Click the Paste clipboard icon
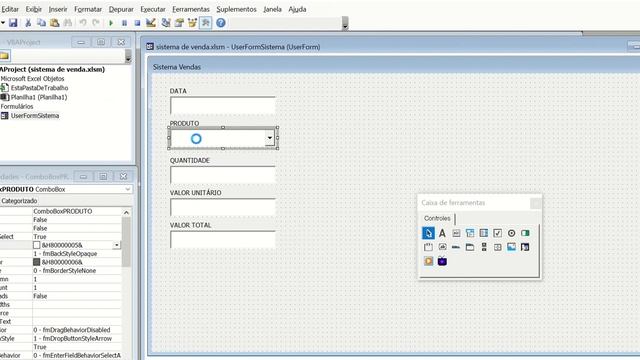The height and width of the screenshot is (360, 640). click(x=54, y=23)
